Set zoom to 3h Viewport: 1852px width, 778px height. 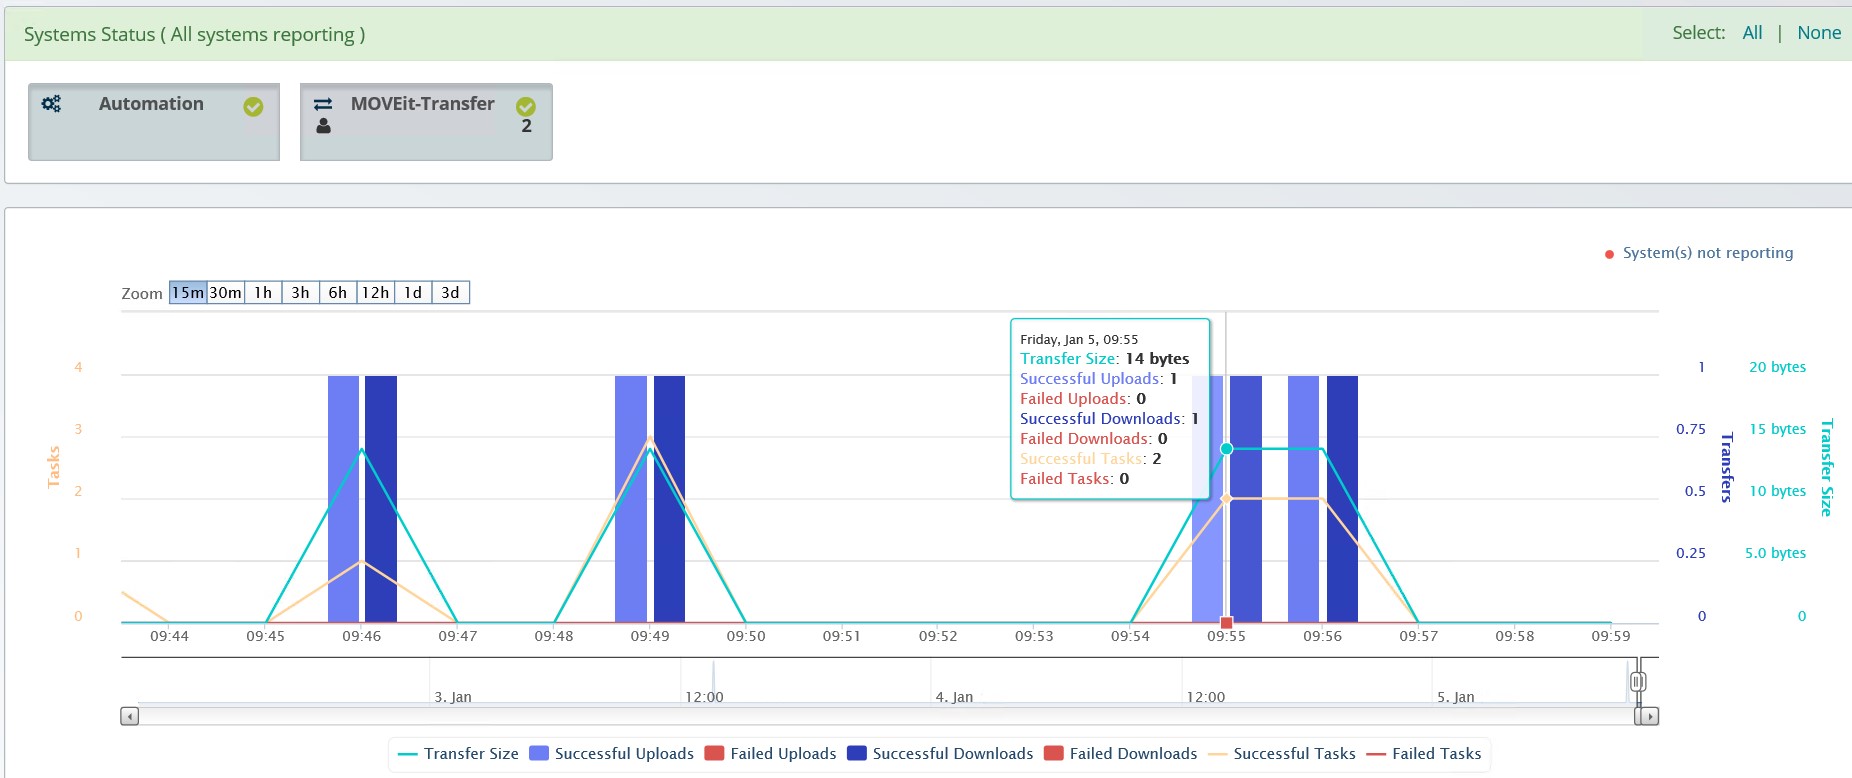(300, 292)
